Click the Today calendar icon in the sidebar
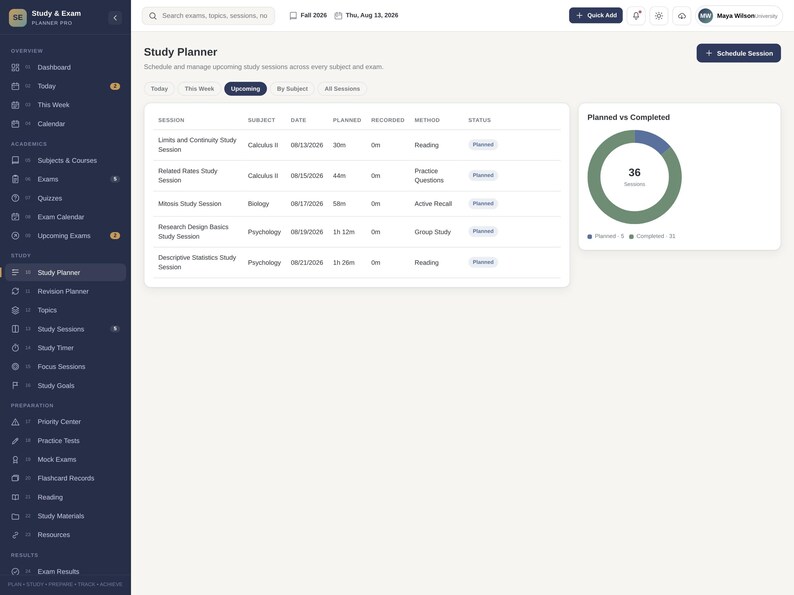 pyautogui.click(x=15, y=86)
